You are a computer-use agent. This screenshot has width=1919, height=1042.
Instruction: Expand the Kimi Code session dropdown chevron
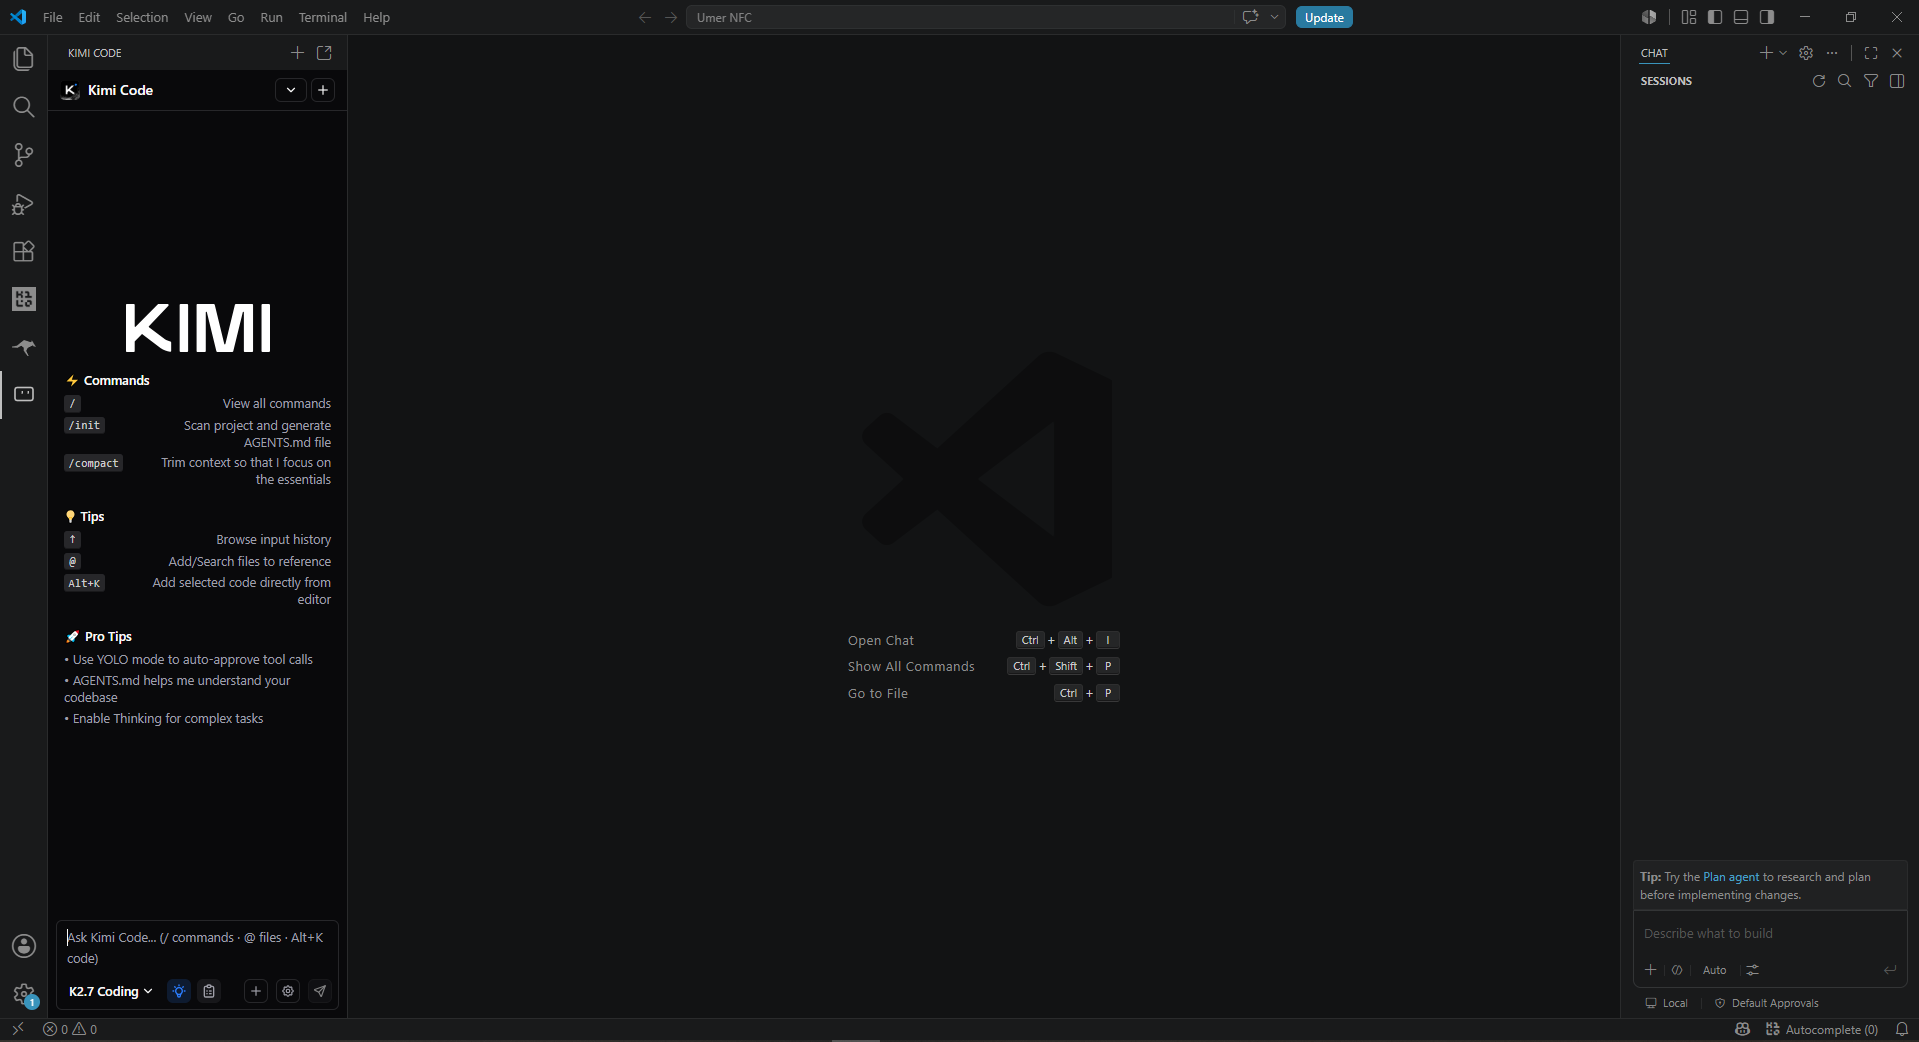[291, 90]
